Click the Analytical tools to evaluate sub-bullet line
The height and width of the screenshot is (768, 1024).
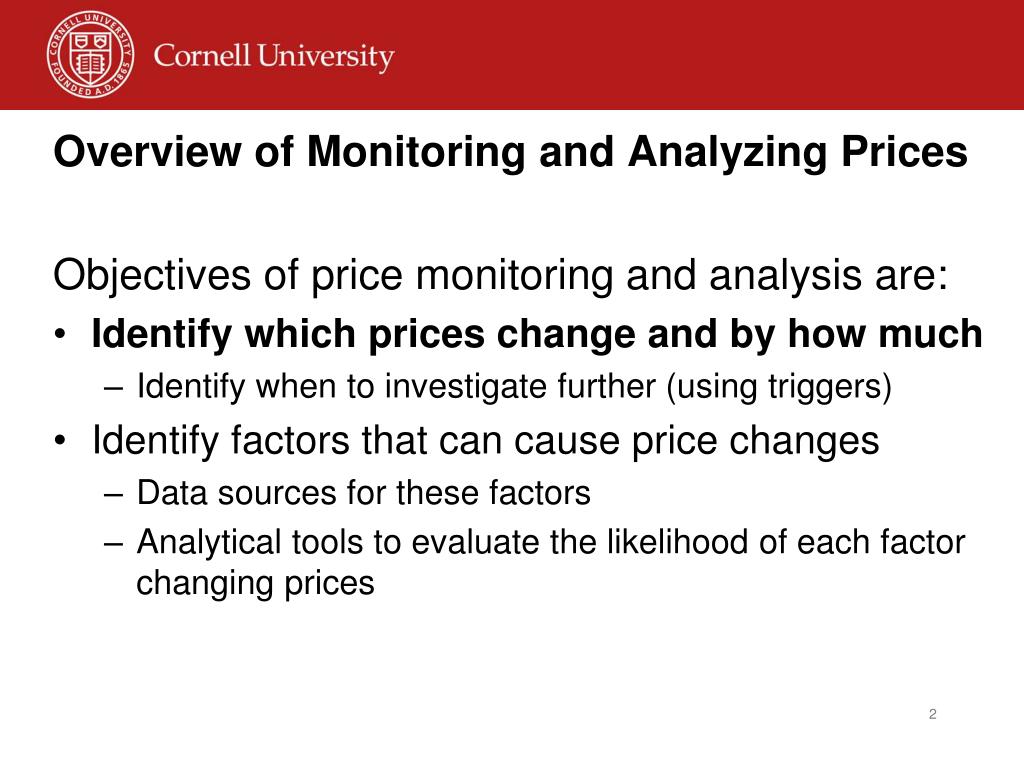pyautogui.click(x=551, y=543)
